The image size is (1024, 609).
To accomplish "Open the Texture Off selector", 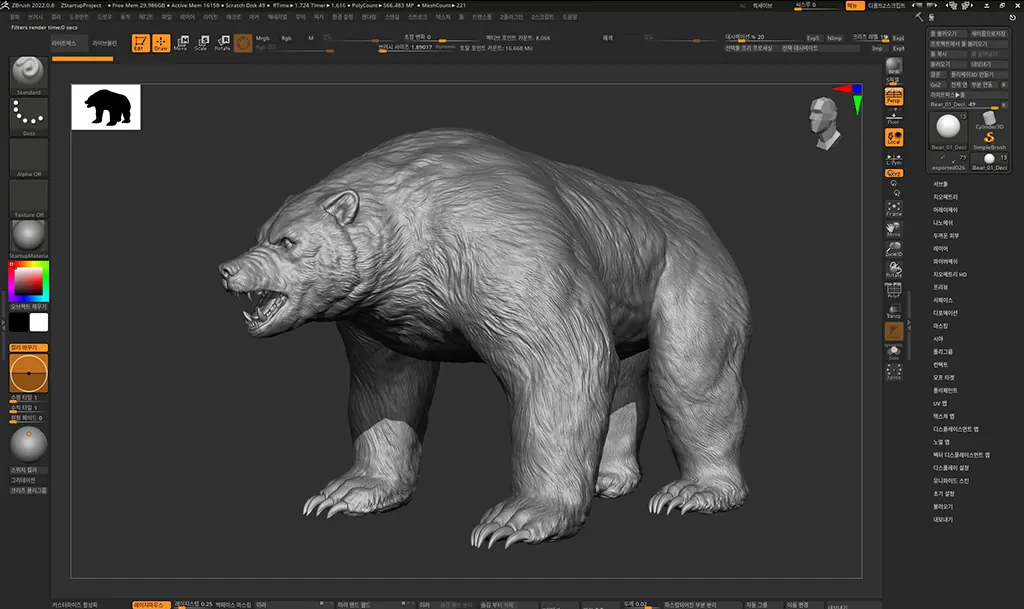I will [x=29, y=198].
